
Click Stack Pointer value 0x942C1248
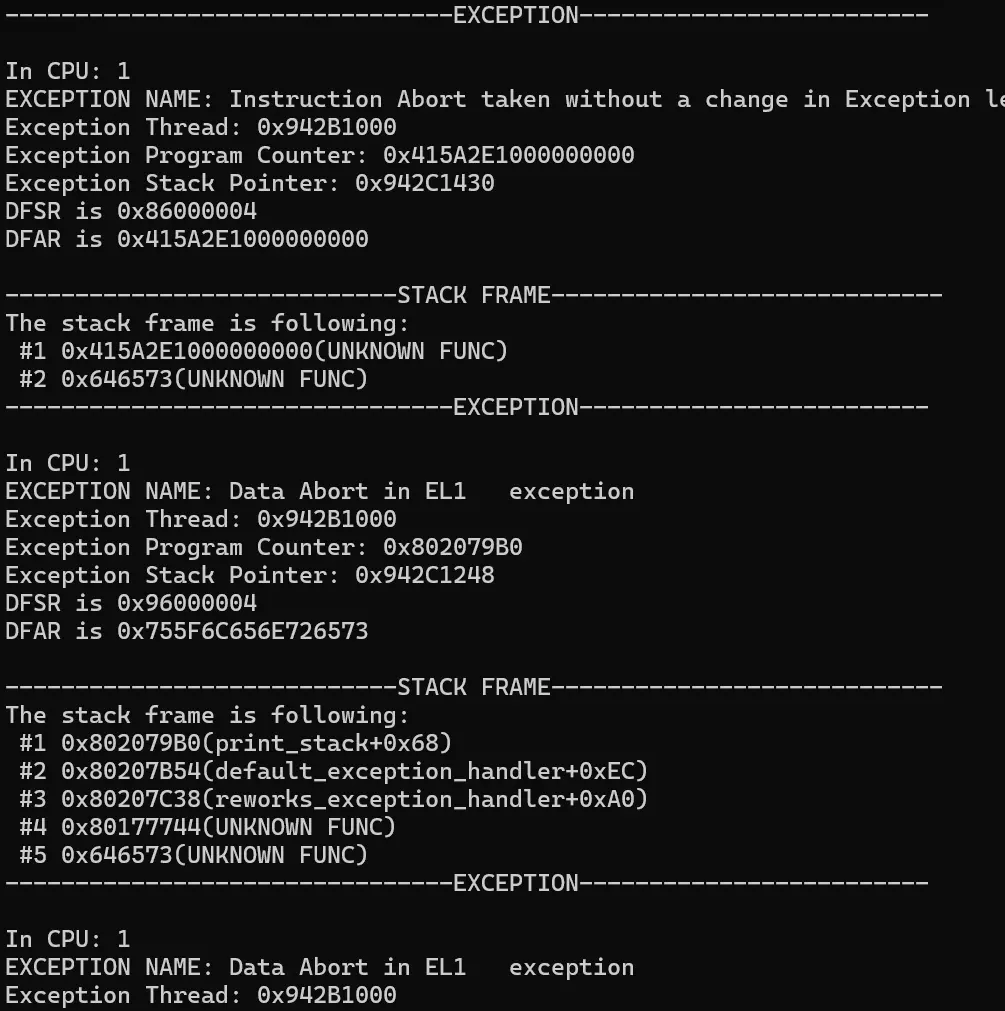[424, 575]
